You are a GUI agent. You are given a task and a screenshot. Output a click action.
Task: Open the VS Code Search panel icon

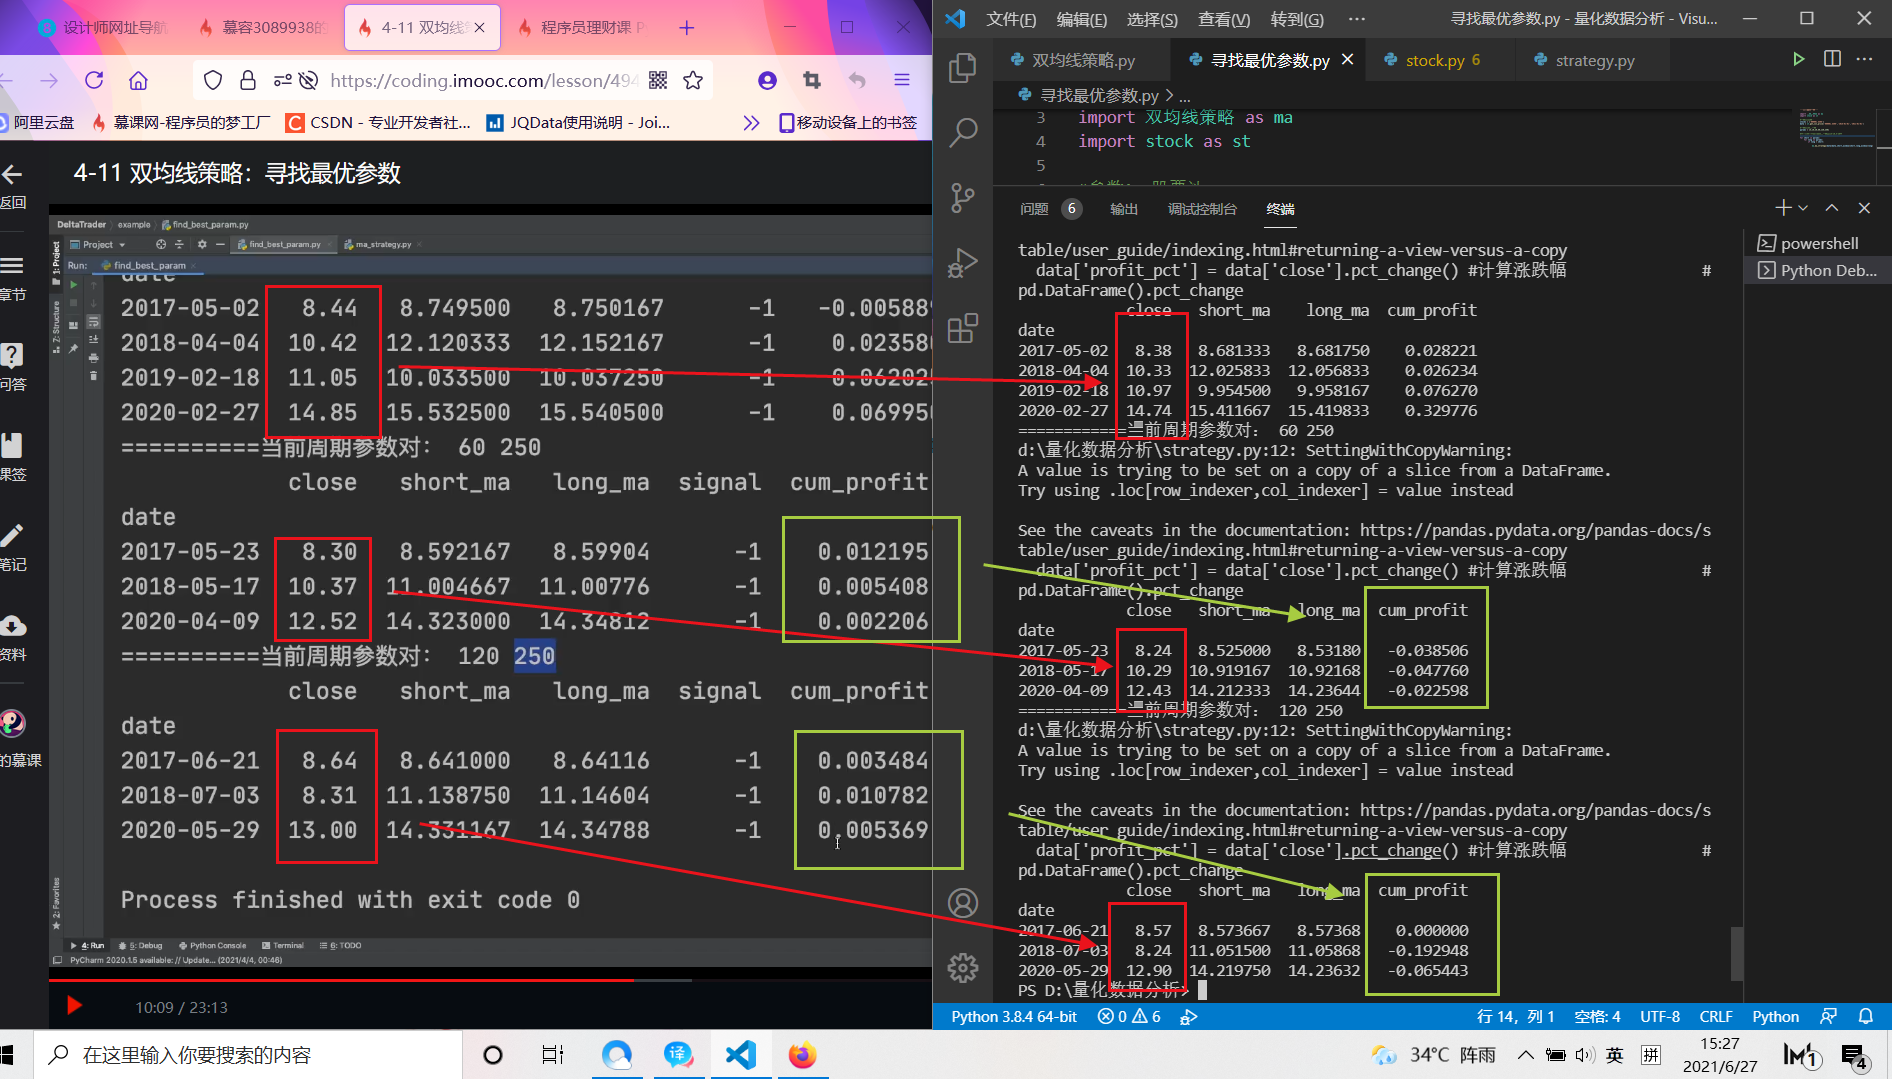[x=963, y=132]
